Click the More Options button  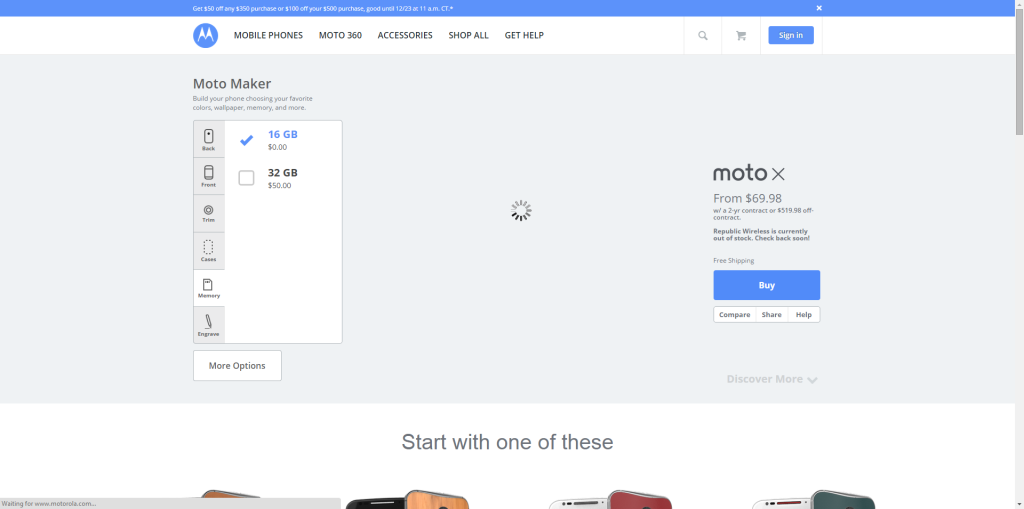click(237, 365)
